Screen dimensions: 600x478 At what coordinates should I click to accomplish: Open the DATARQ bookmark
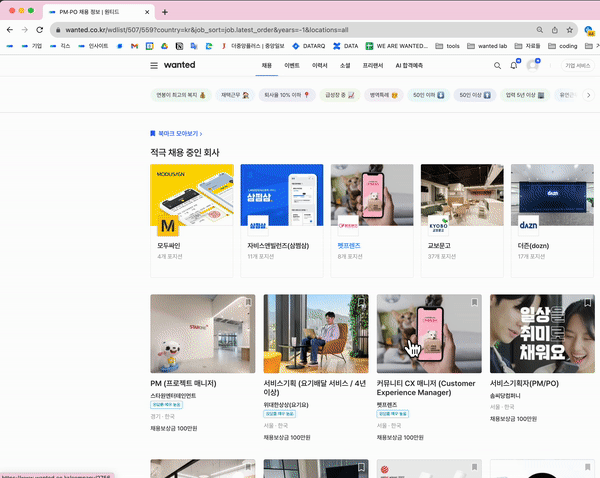pos(308,46)
